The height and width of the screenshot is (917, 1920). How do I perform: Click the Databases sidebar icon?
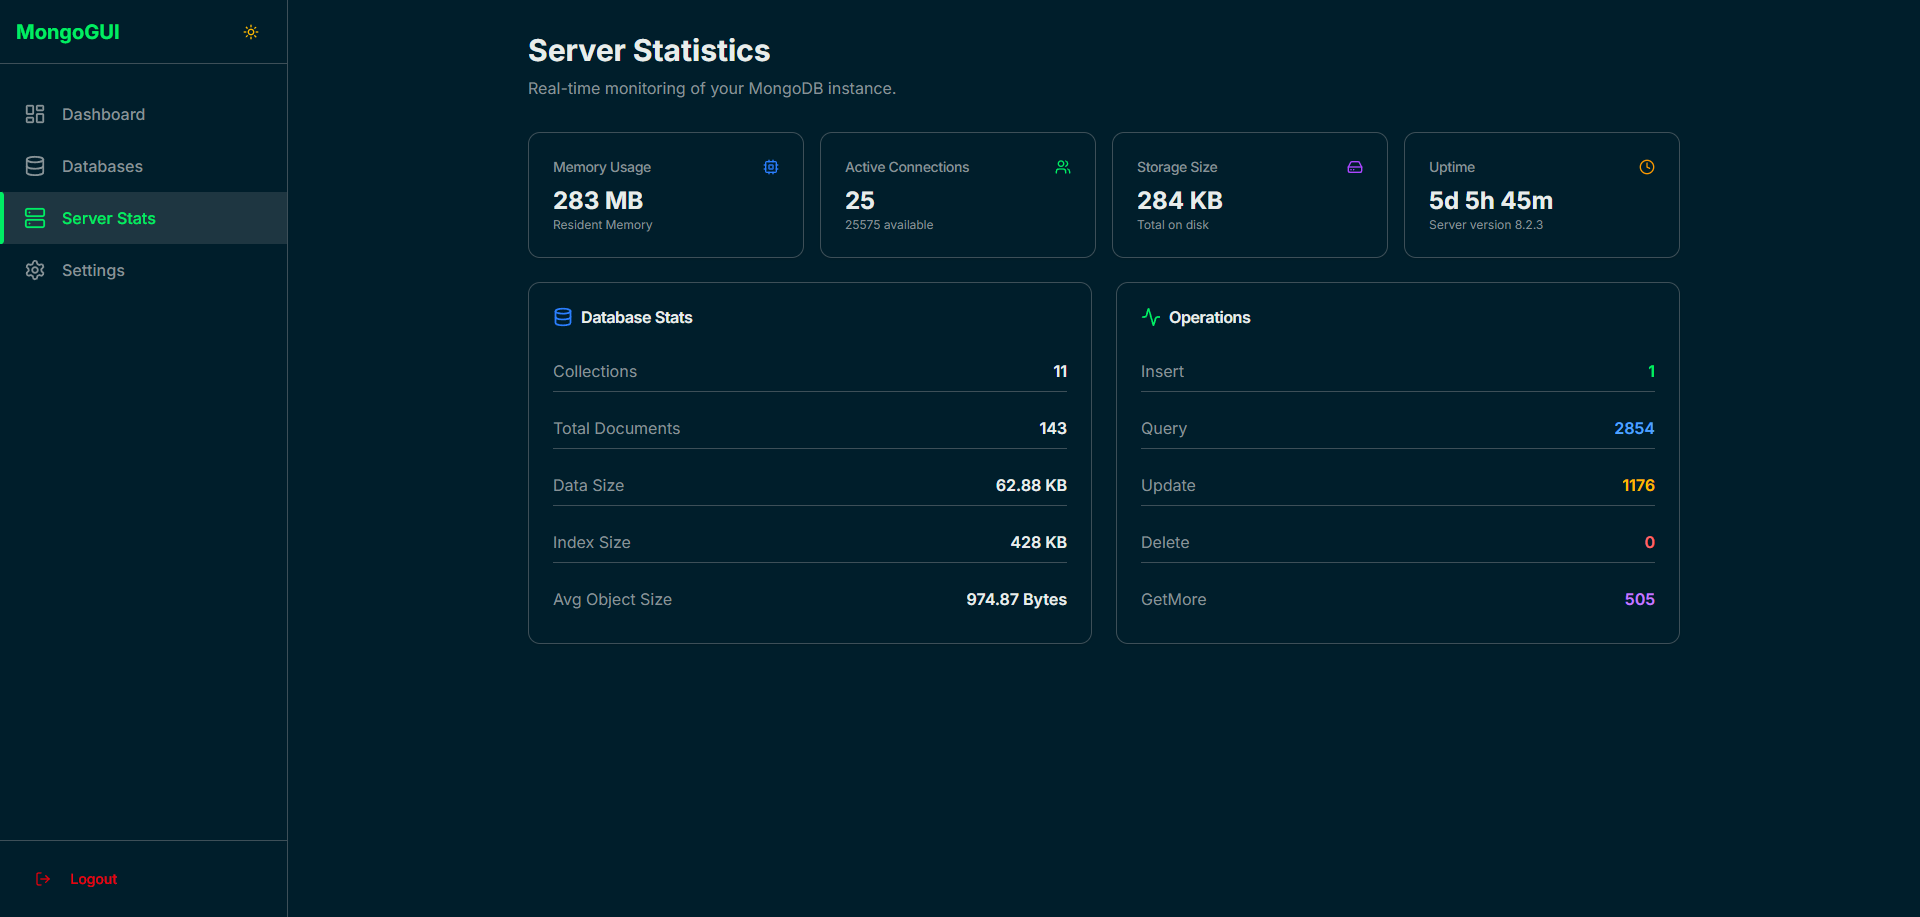tap(35, 166)
